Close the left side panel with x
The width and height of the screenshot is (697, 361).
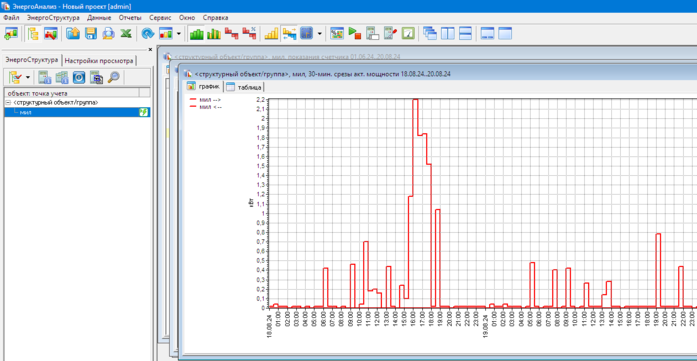[x=150, y=49]
